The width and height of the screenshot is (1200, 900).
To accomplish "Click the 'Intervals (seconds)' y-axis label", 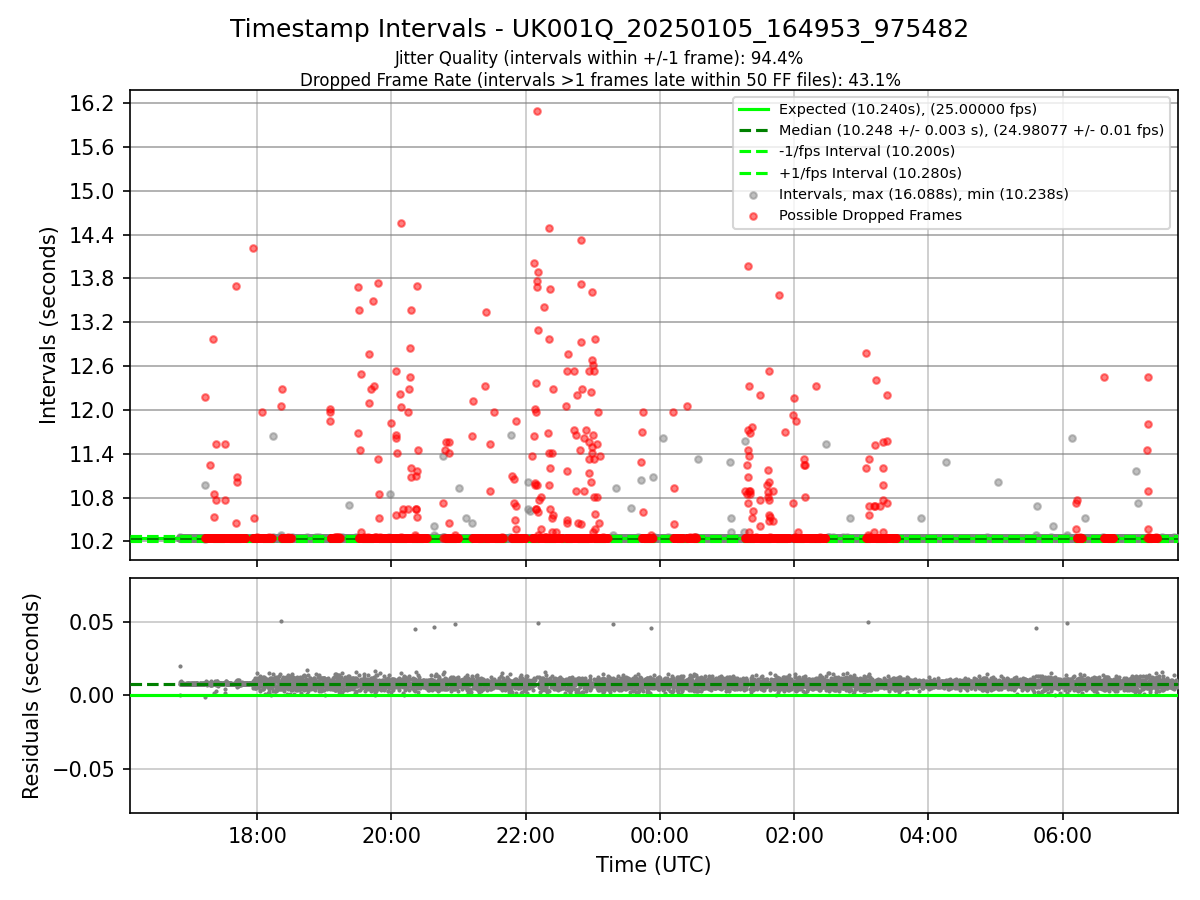I will click(x=49, y=325).
